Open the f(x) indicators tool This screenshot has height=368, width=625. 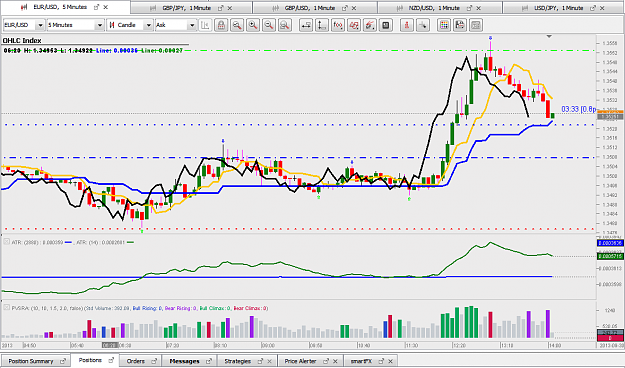click(338, 25)
